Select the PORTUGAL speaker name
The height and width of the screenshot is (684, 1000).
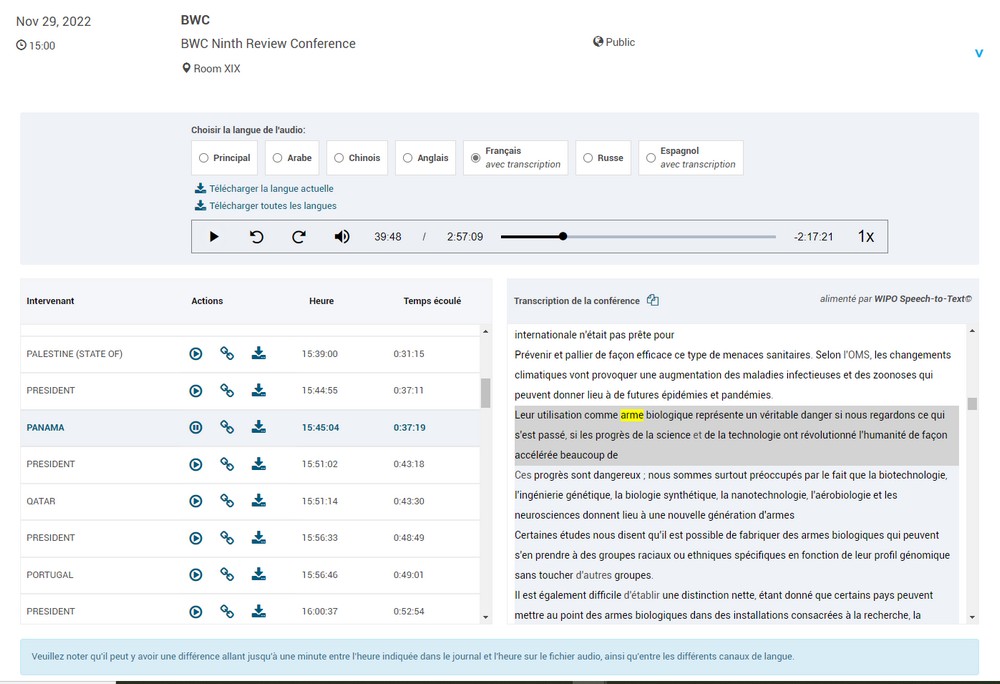[50, 575]
